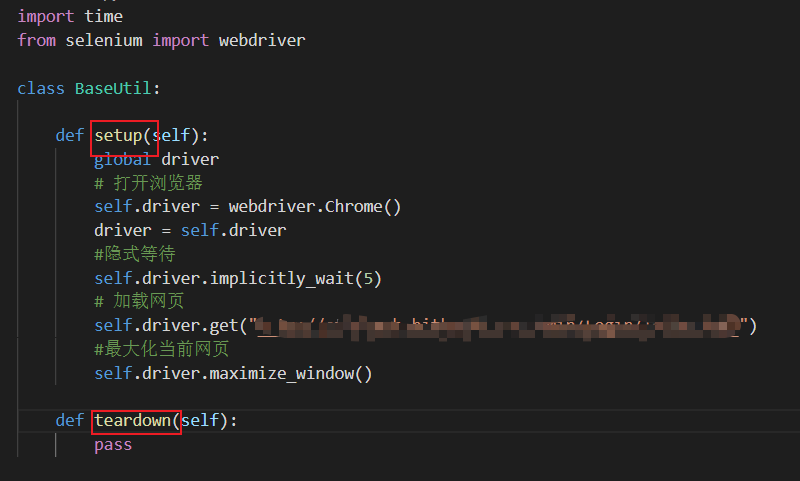Click the comment '# 加载网页'
The width and height of the screenshot is (800, 481).
(139, 301)
